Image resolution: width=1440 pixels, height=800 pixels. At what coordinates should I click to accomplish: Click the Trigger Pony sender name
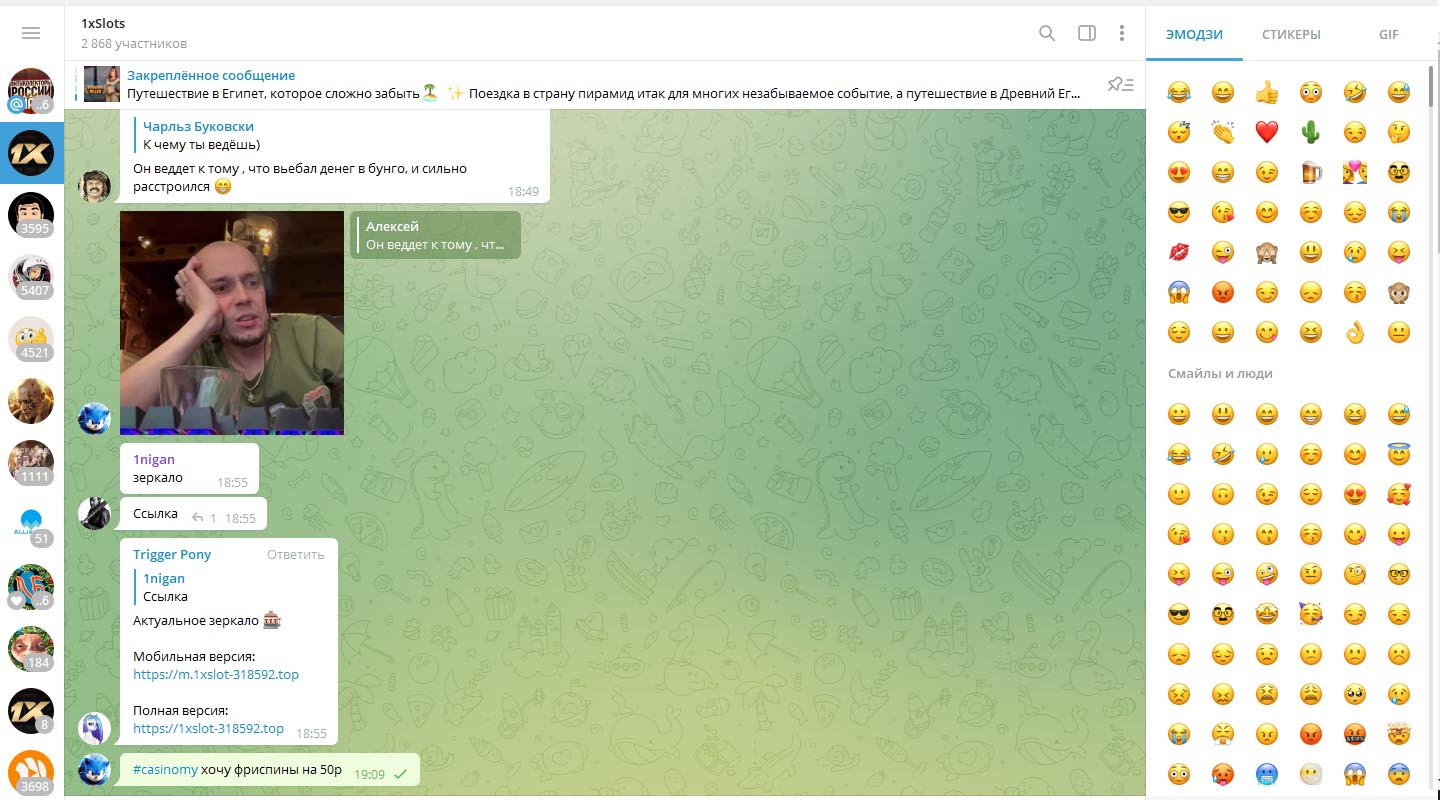pos(172,555)
